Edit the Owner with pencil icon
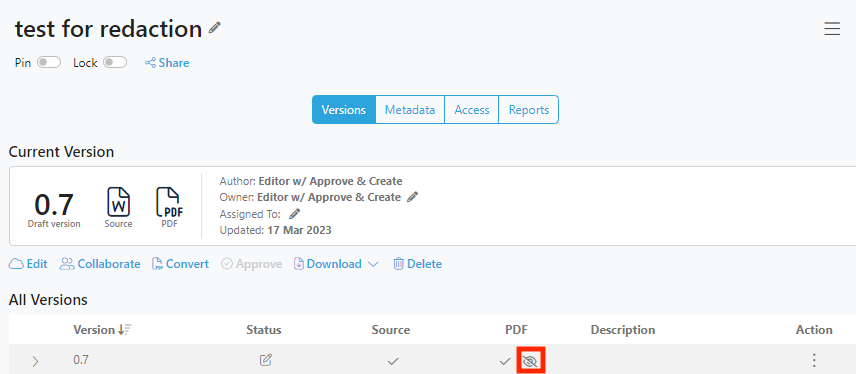Screen dimensions: 856x374 coord(413,197)
